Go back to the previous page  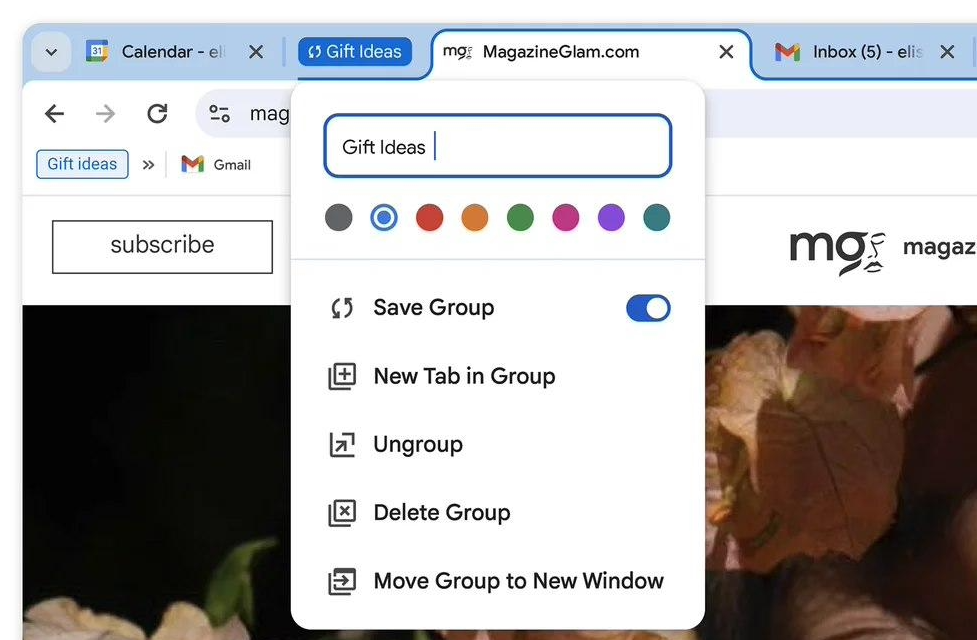55,113
